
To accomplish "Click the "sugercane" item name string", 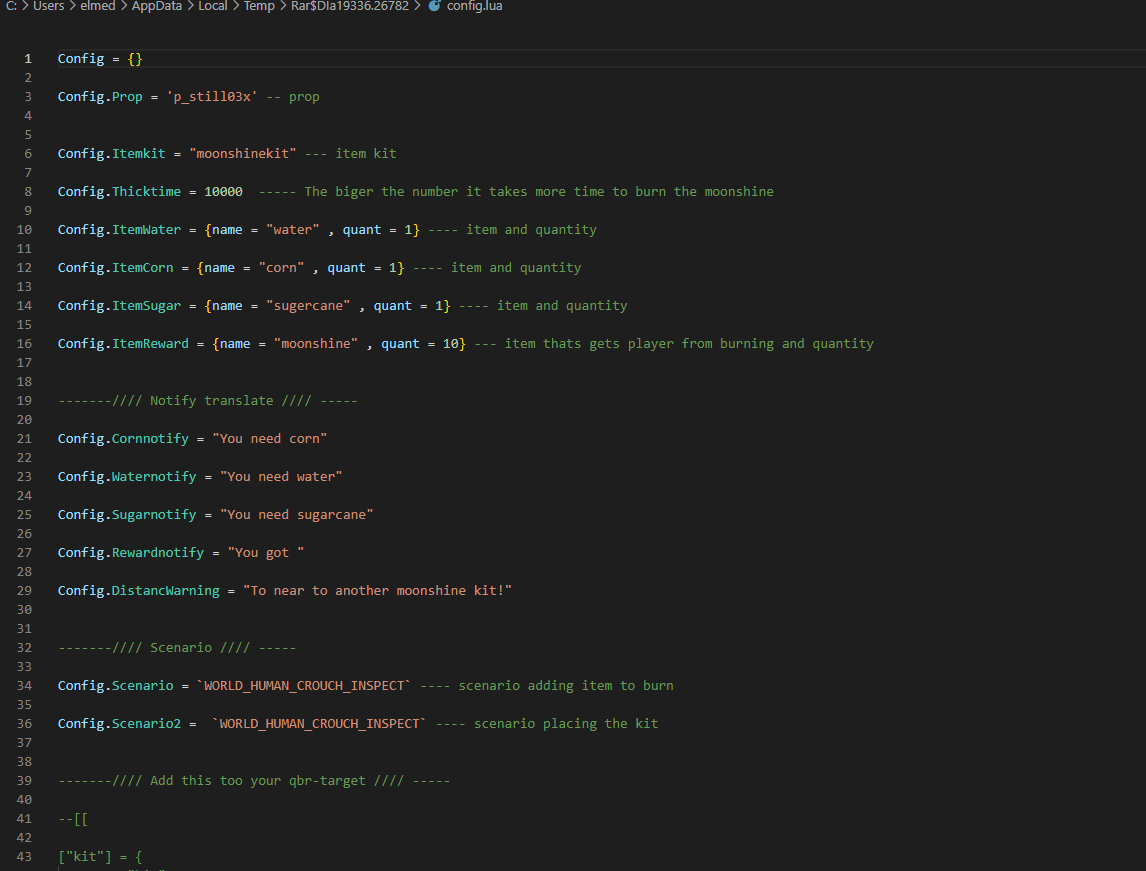I will pyautogui.click(x=308, y=305).
